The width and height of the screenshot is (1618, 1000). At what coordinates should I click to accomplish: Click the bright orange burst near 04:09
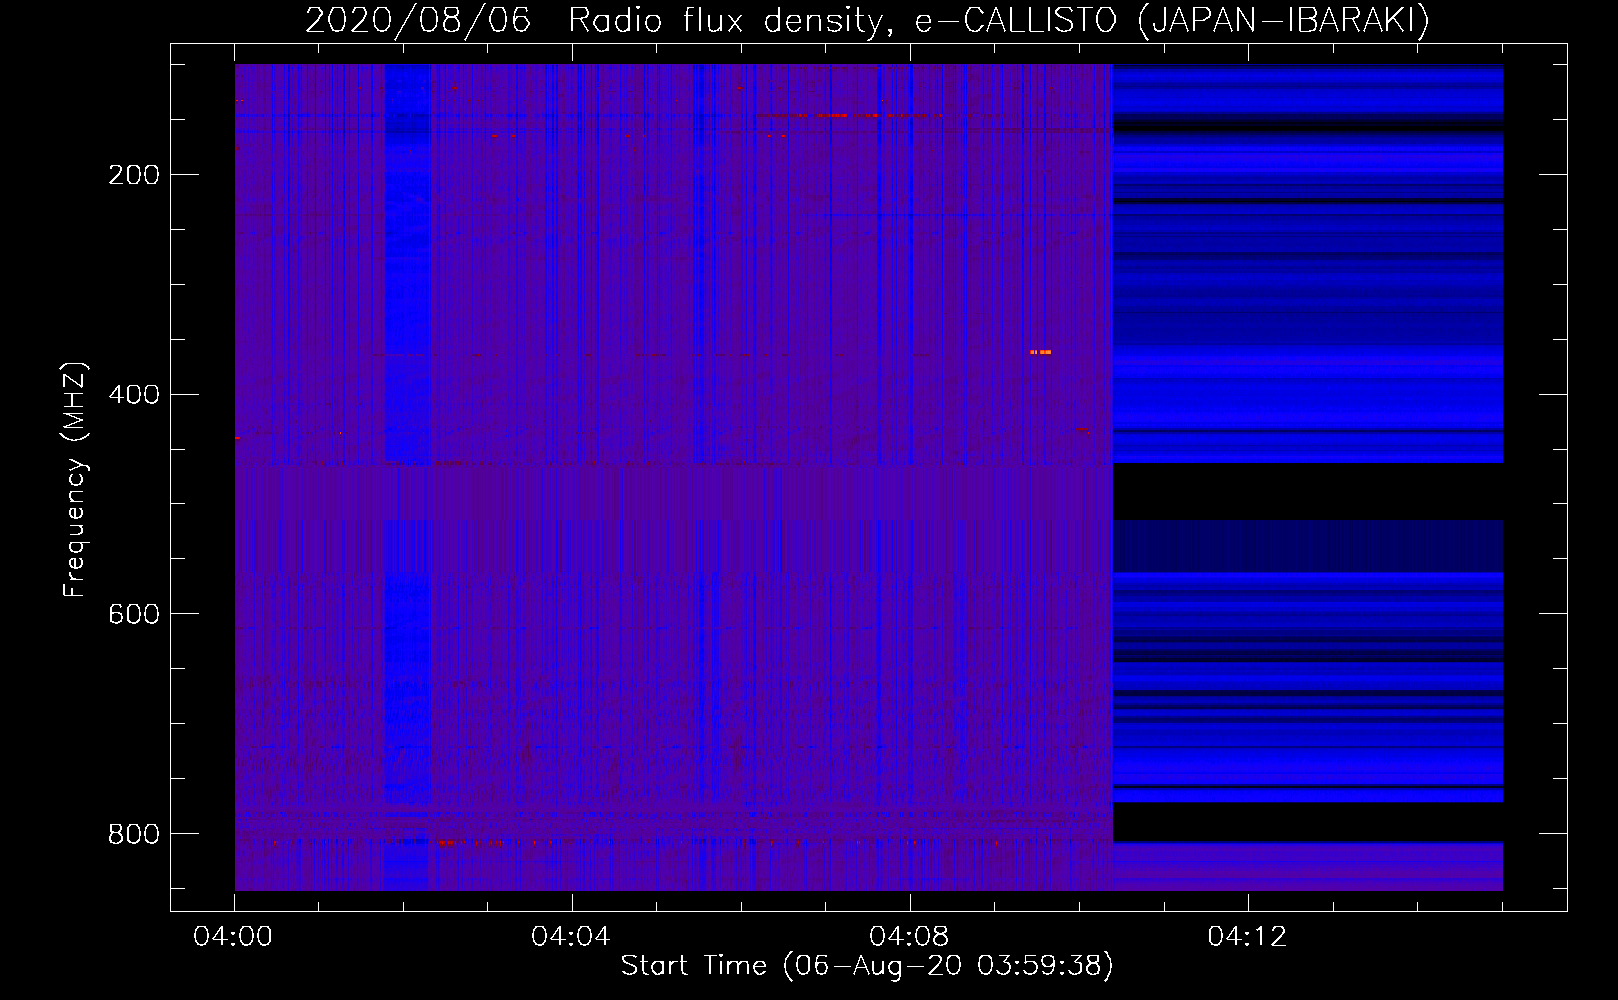1040,352
